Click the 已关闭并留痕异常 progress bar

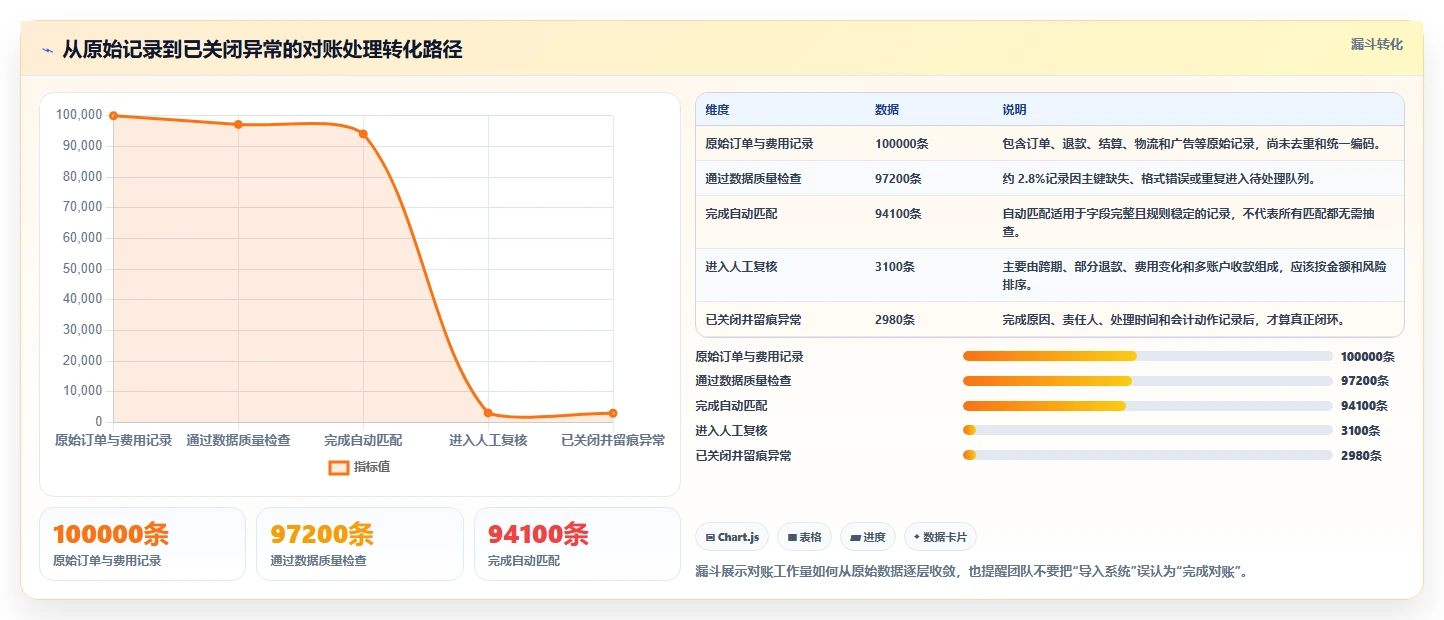coord(1147,455)
